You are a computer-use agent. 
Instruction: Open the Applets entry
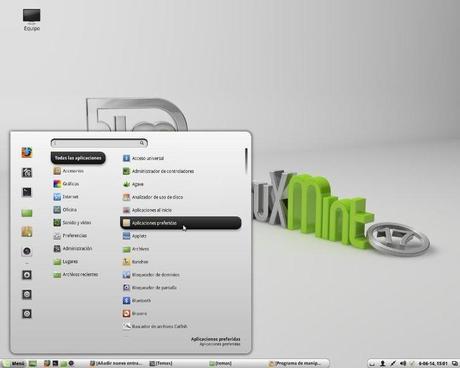point(135,236)
